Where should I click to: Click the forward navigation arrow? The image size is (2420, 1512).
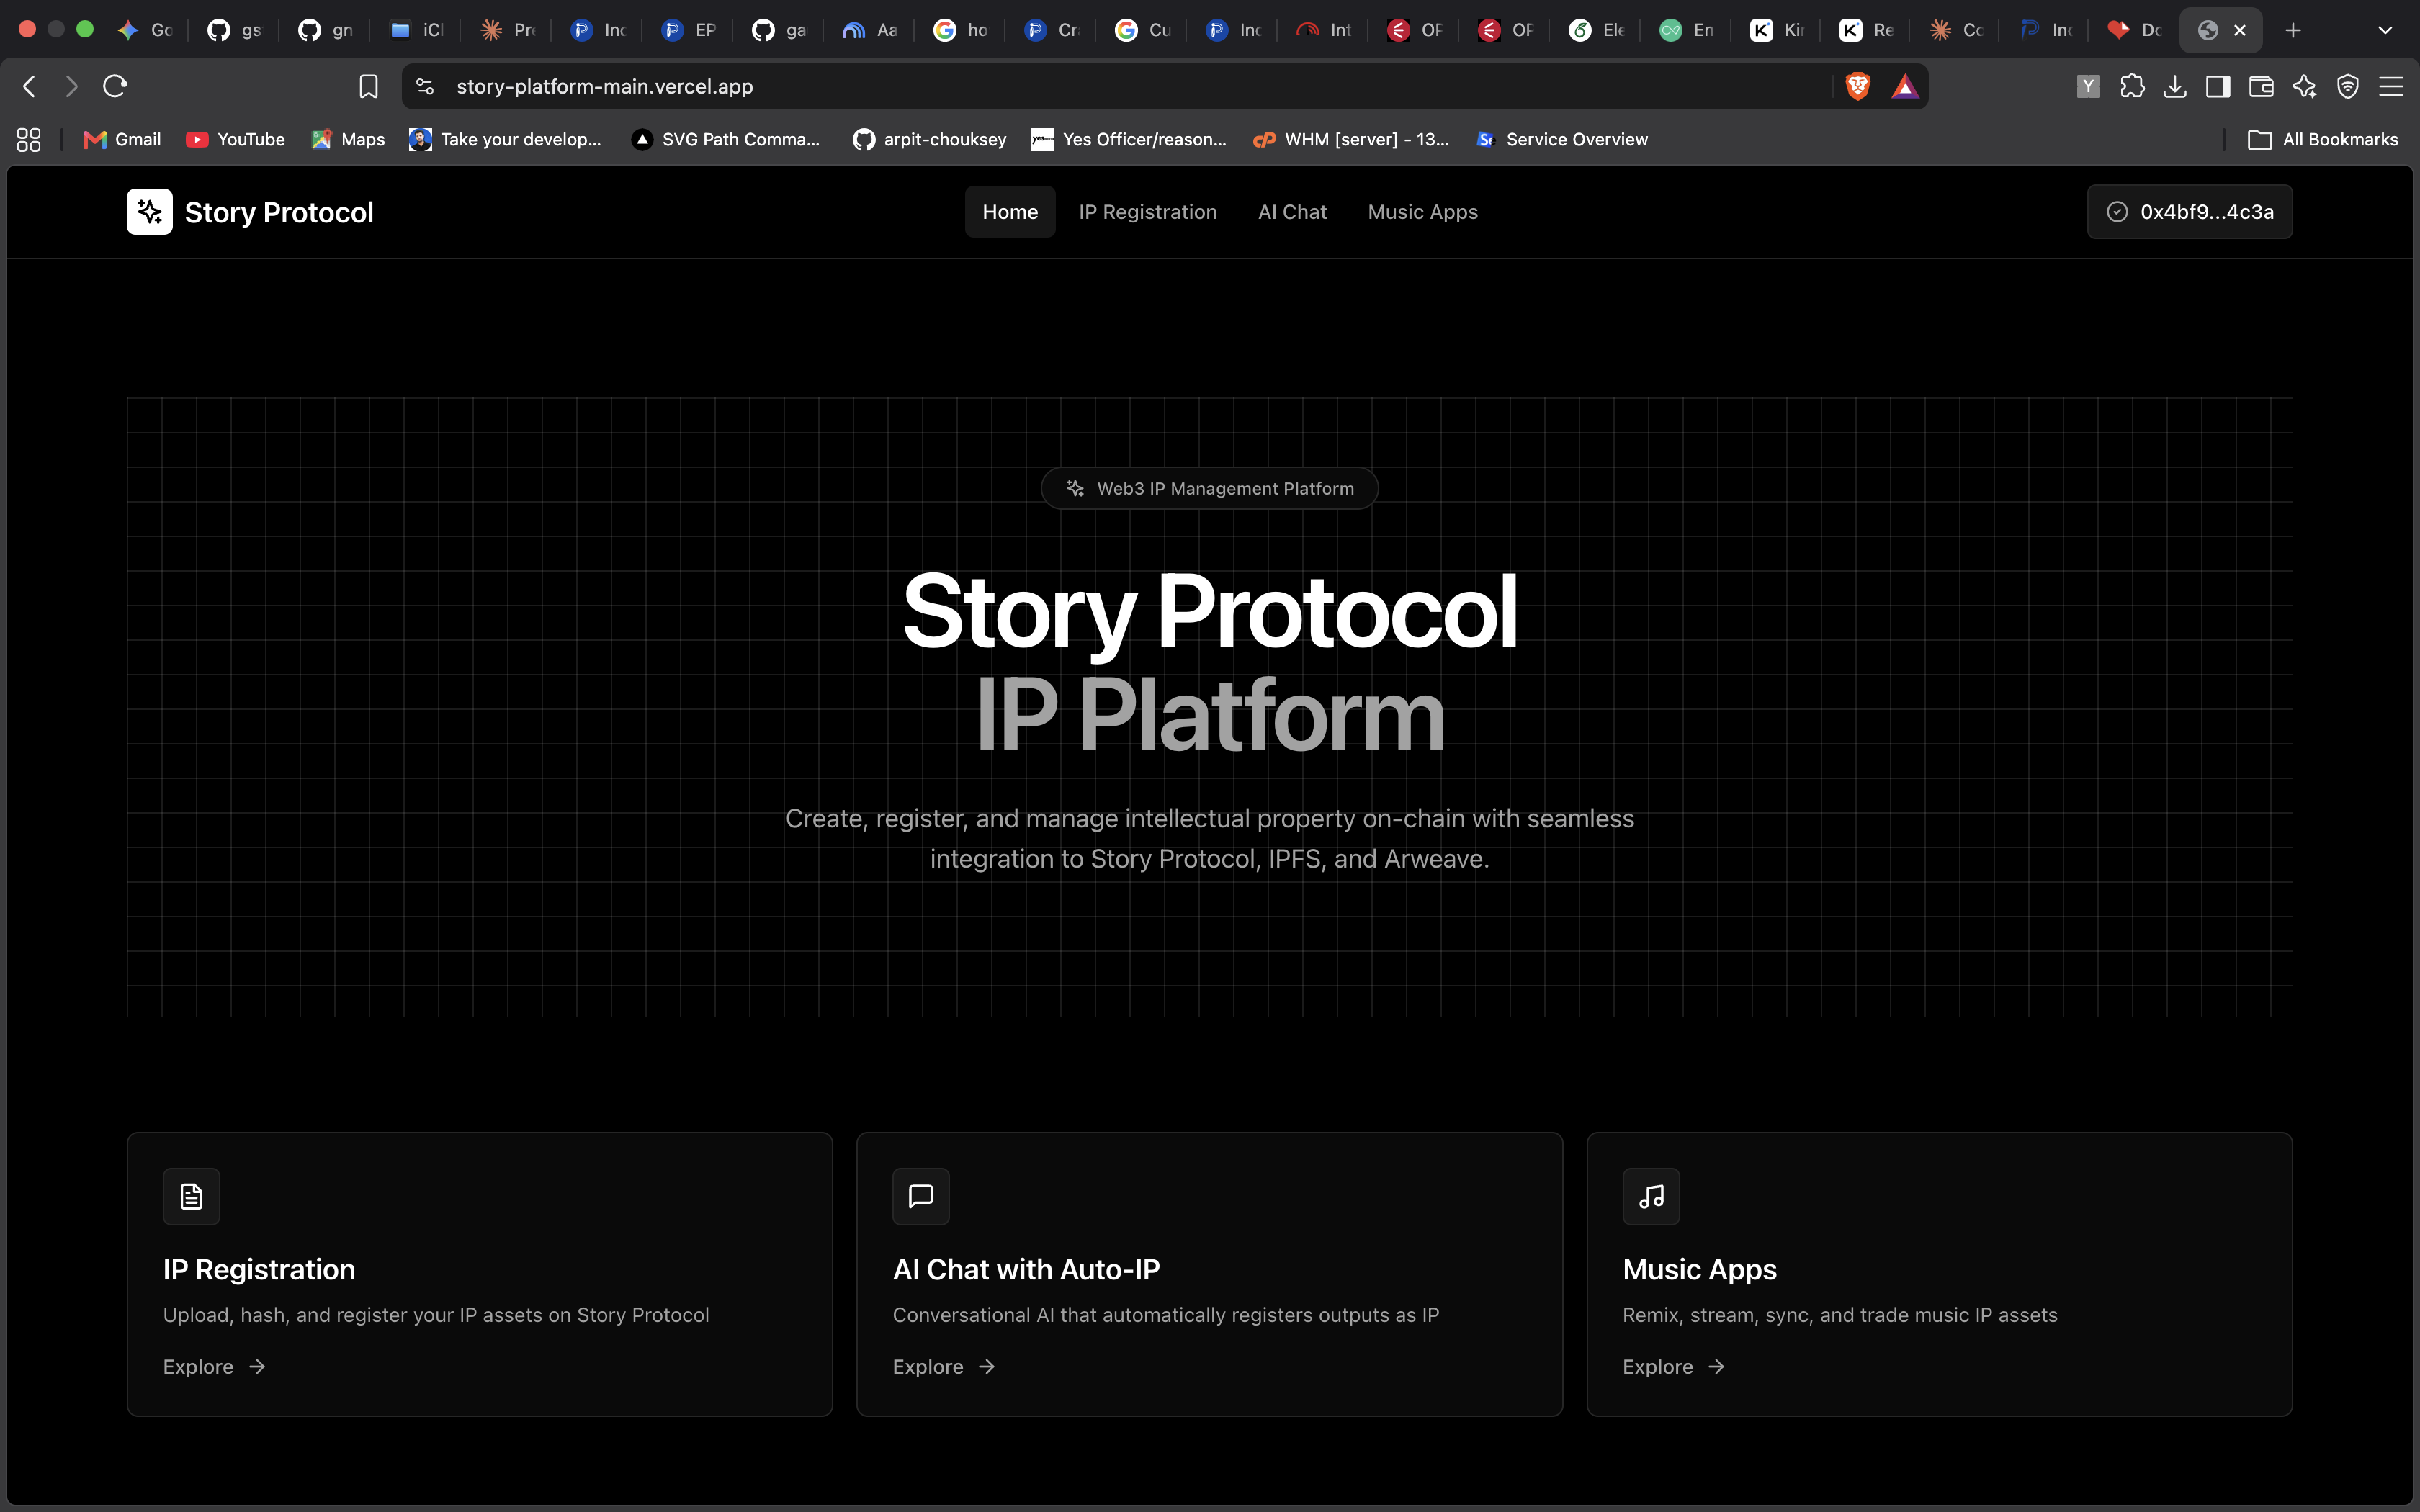click(x=71, y=87)
